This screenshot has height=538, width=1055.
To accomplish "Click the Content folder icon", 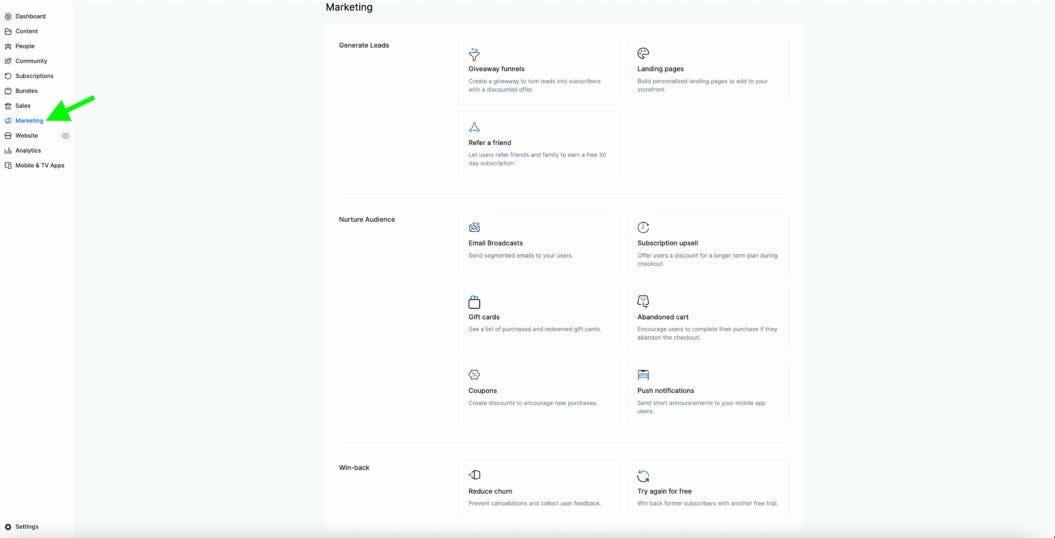I will pyautogui.click(x=8, y=31).
